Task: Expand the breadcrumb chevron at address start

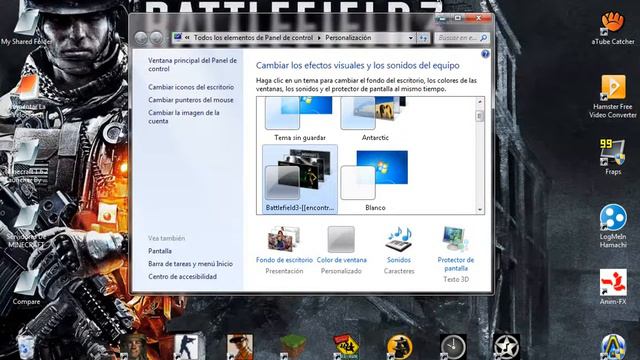Action: coord(187,38)
